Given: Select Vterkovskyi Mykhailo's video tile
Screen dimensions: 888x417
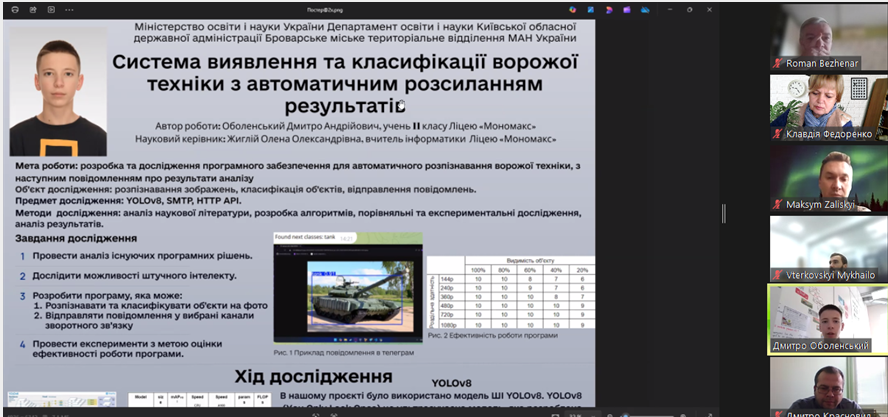Looking at the screenshot, I should pos(829,249).
